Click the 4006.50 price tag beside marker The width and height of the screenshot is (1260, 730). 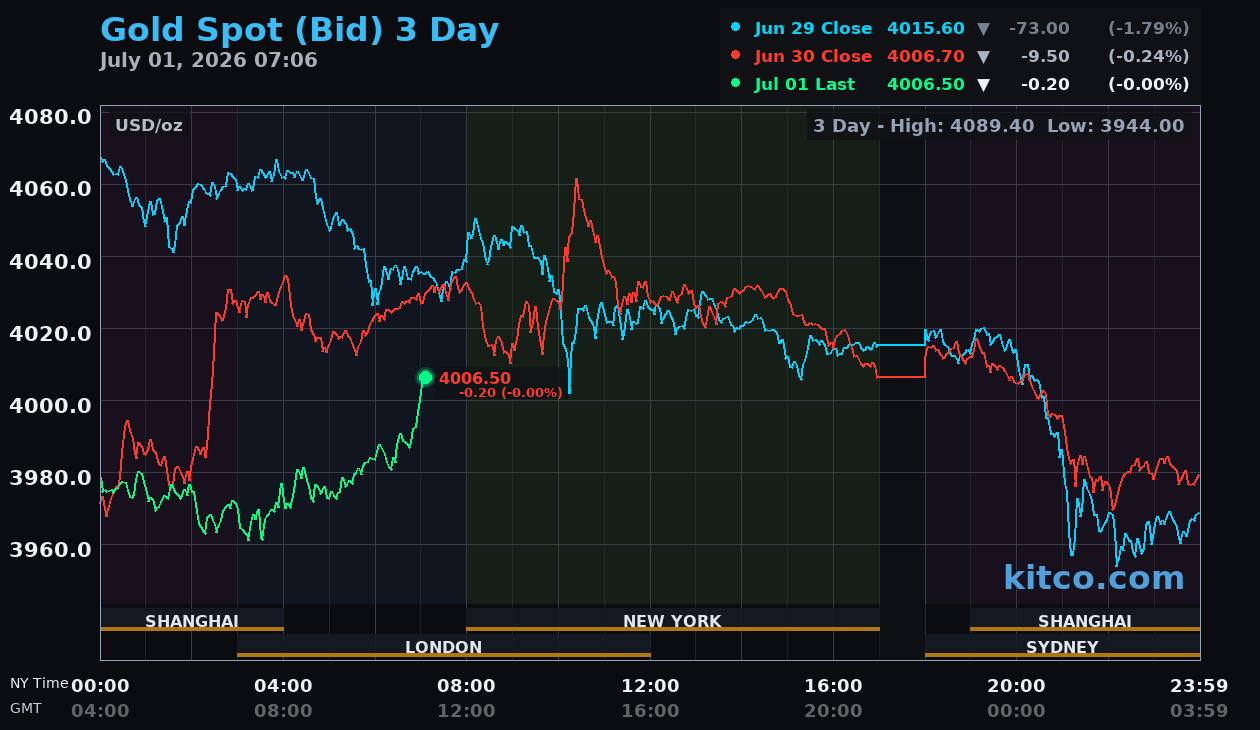tap(475, 378)
